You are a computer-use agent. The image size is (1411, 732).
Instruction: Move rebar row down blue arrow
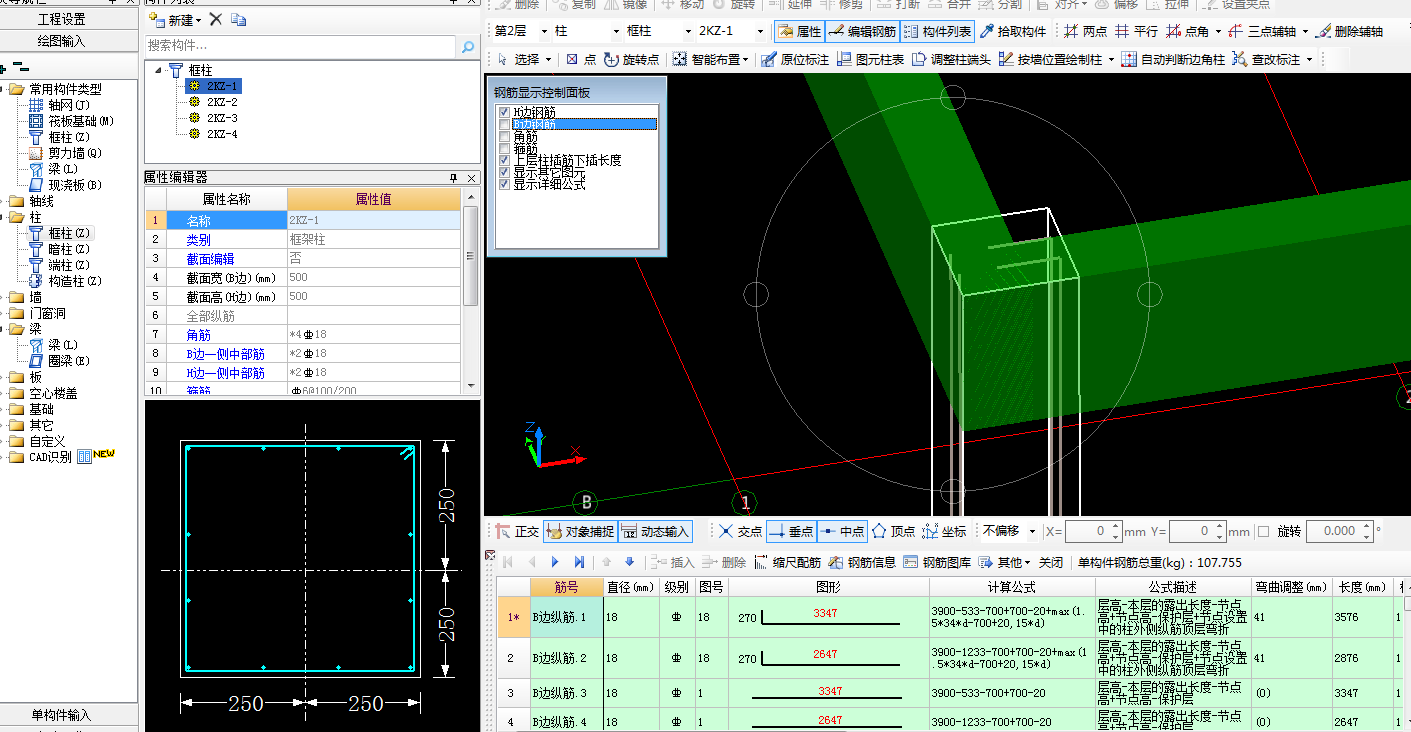629,562
